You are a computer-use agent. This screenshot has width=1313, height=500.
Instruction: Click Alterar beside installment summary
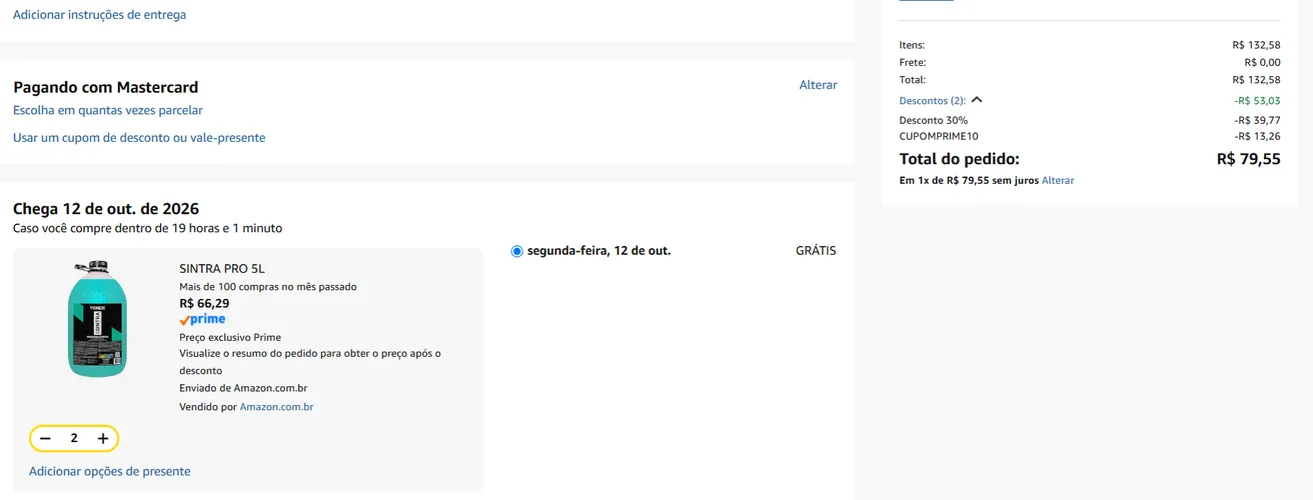click(x=1058, y=181)
